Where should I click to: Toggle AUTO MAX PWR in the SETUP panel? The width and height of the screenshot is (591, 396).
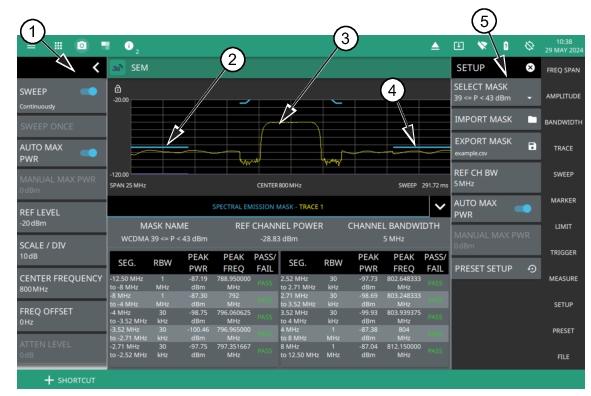click(x=523, y=208)
